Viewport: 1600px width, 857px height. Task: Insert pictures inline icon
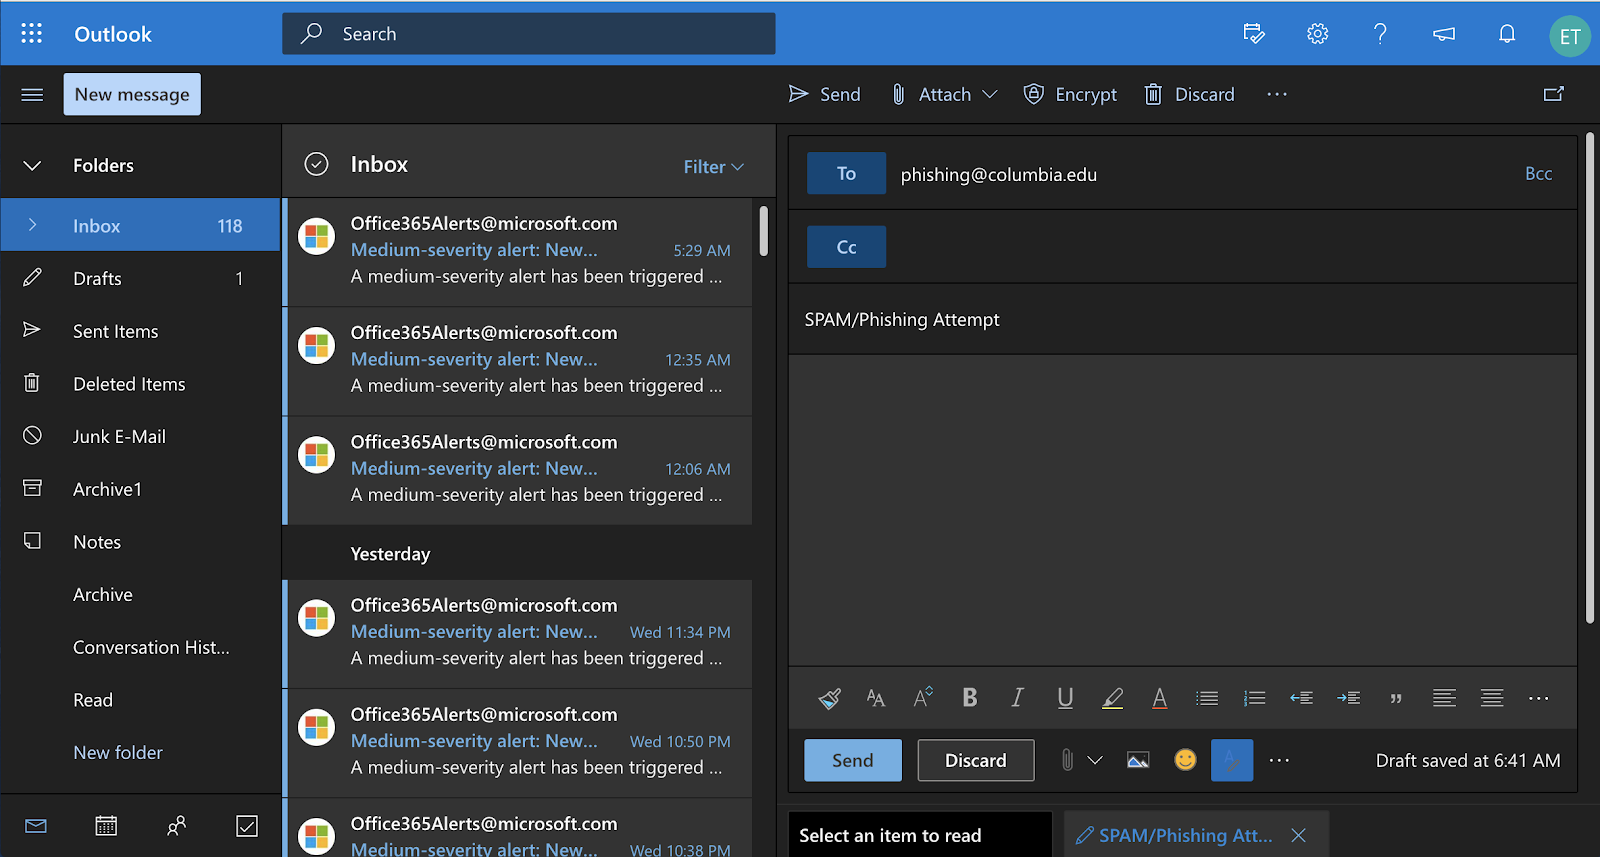coord(1138,760)
